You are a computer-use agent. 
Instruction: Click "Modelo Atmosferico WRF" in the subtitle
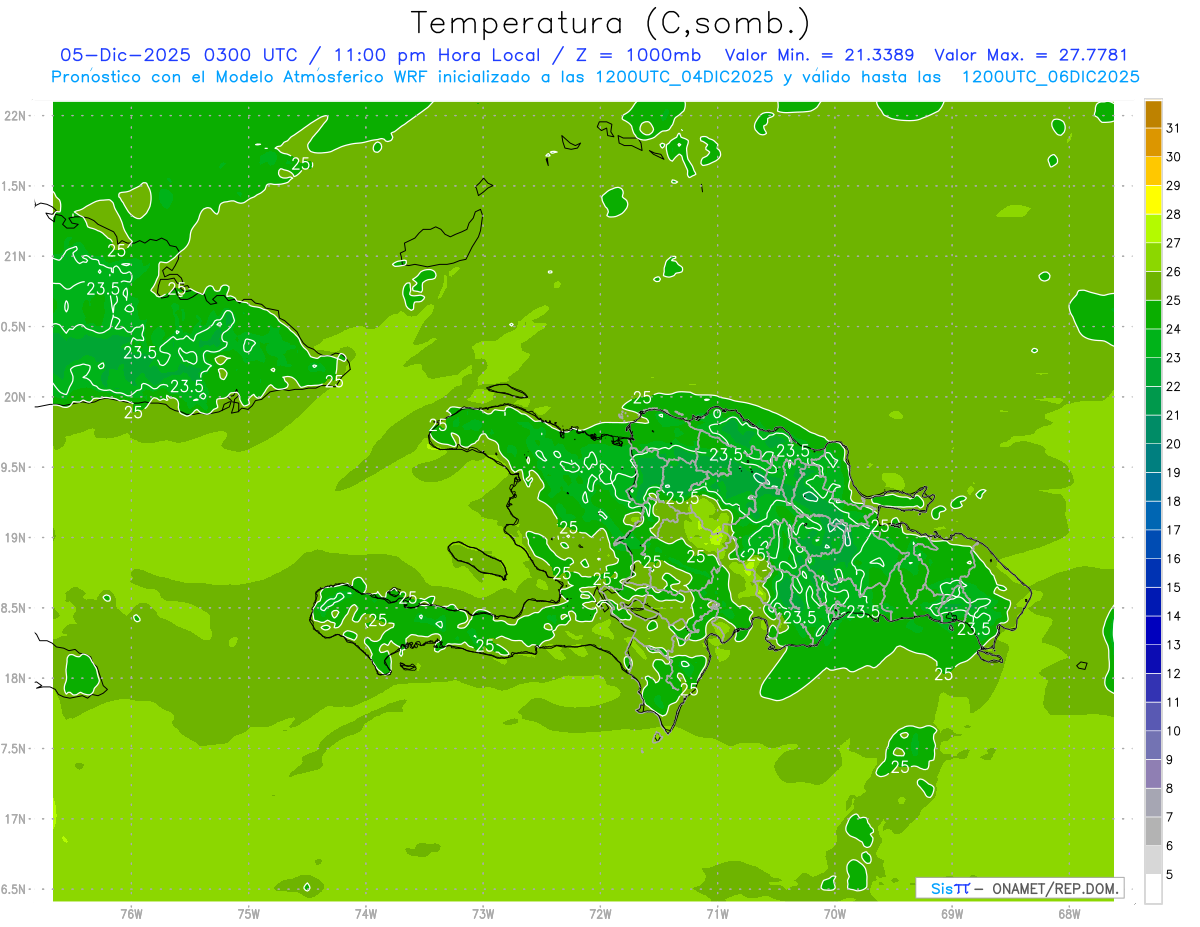point(322,77)
